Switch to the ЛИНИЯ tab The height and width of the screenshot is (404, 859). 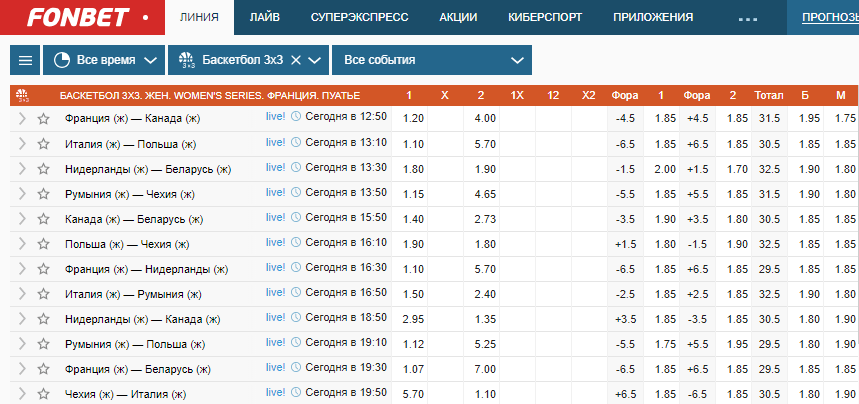click(x=199, y=18)
